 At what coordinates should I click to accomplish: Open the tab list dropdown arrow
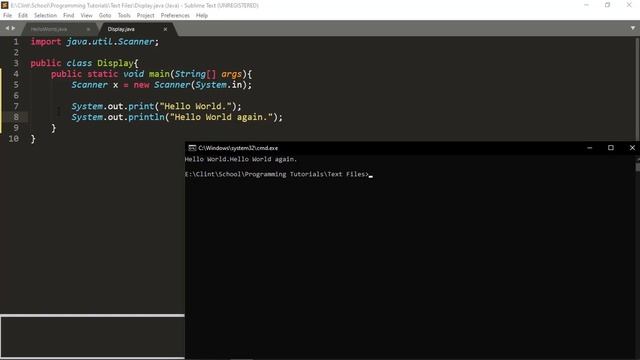pos(633,28)
